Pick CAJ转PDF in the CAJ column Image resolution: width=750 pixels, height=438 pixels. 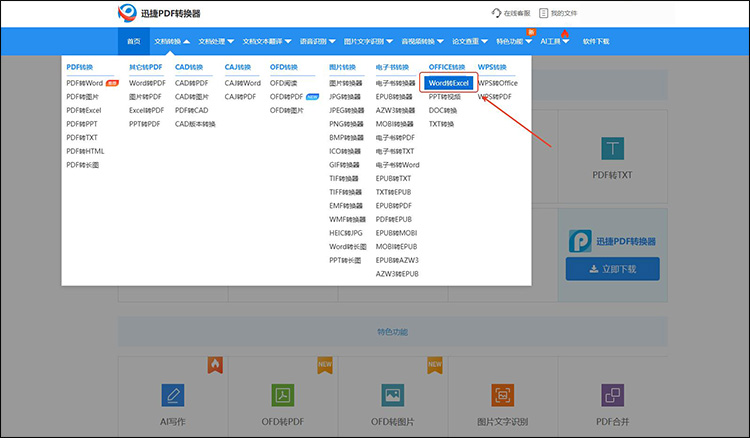click(x=240, y=97)
